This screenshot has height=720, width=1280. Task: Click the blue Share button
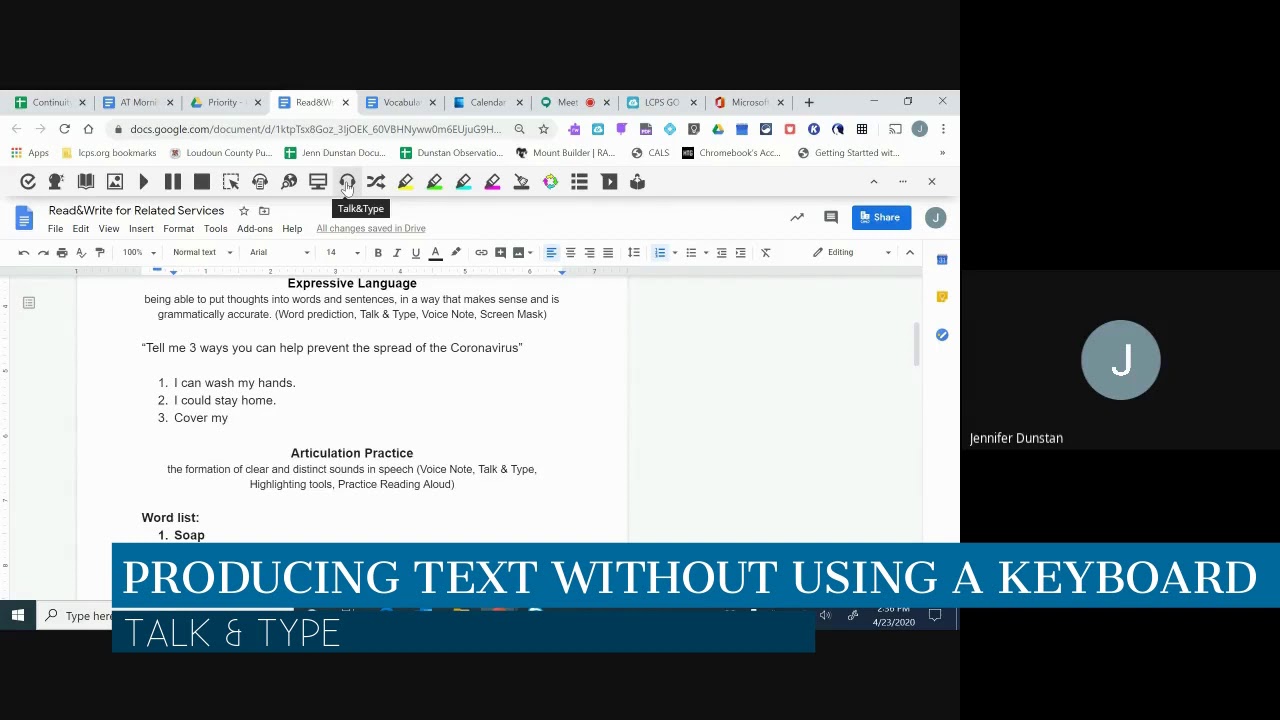point(881,217)
